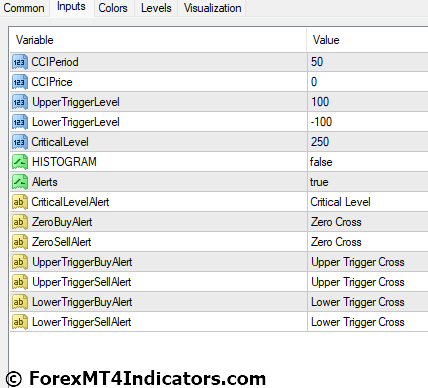The width and height of the screenshot is (428, 388).
Task: Select the UpperTriggerBuyAlert value Upper Trigger Cross
Action: point(358,262)
